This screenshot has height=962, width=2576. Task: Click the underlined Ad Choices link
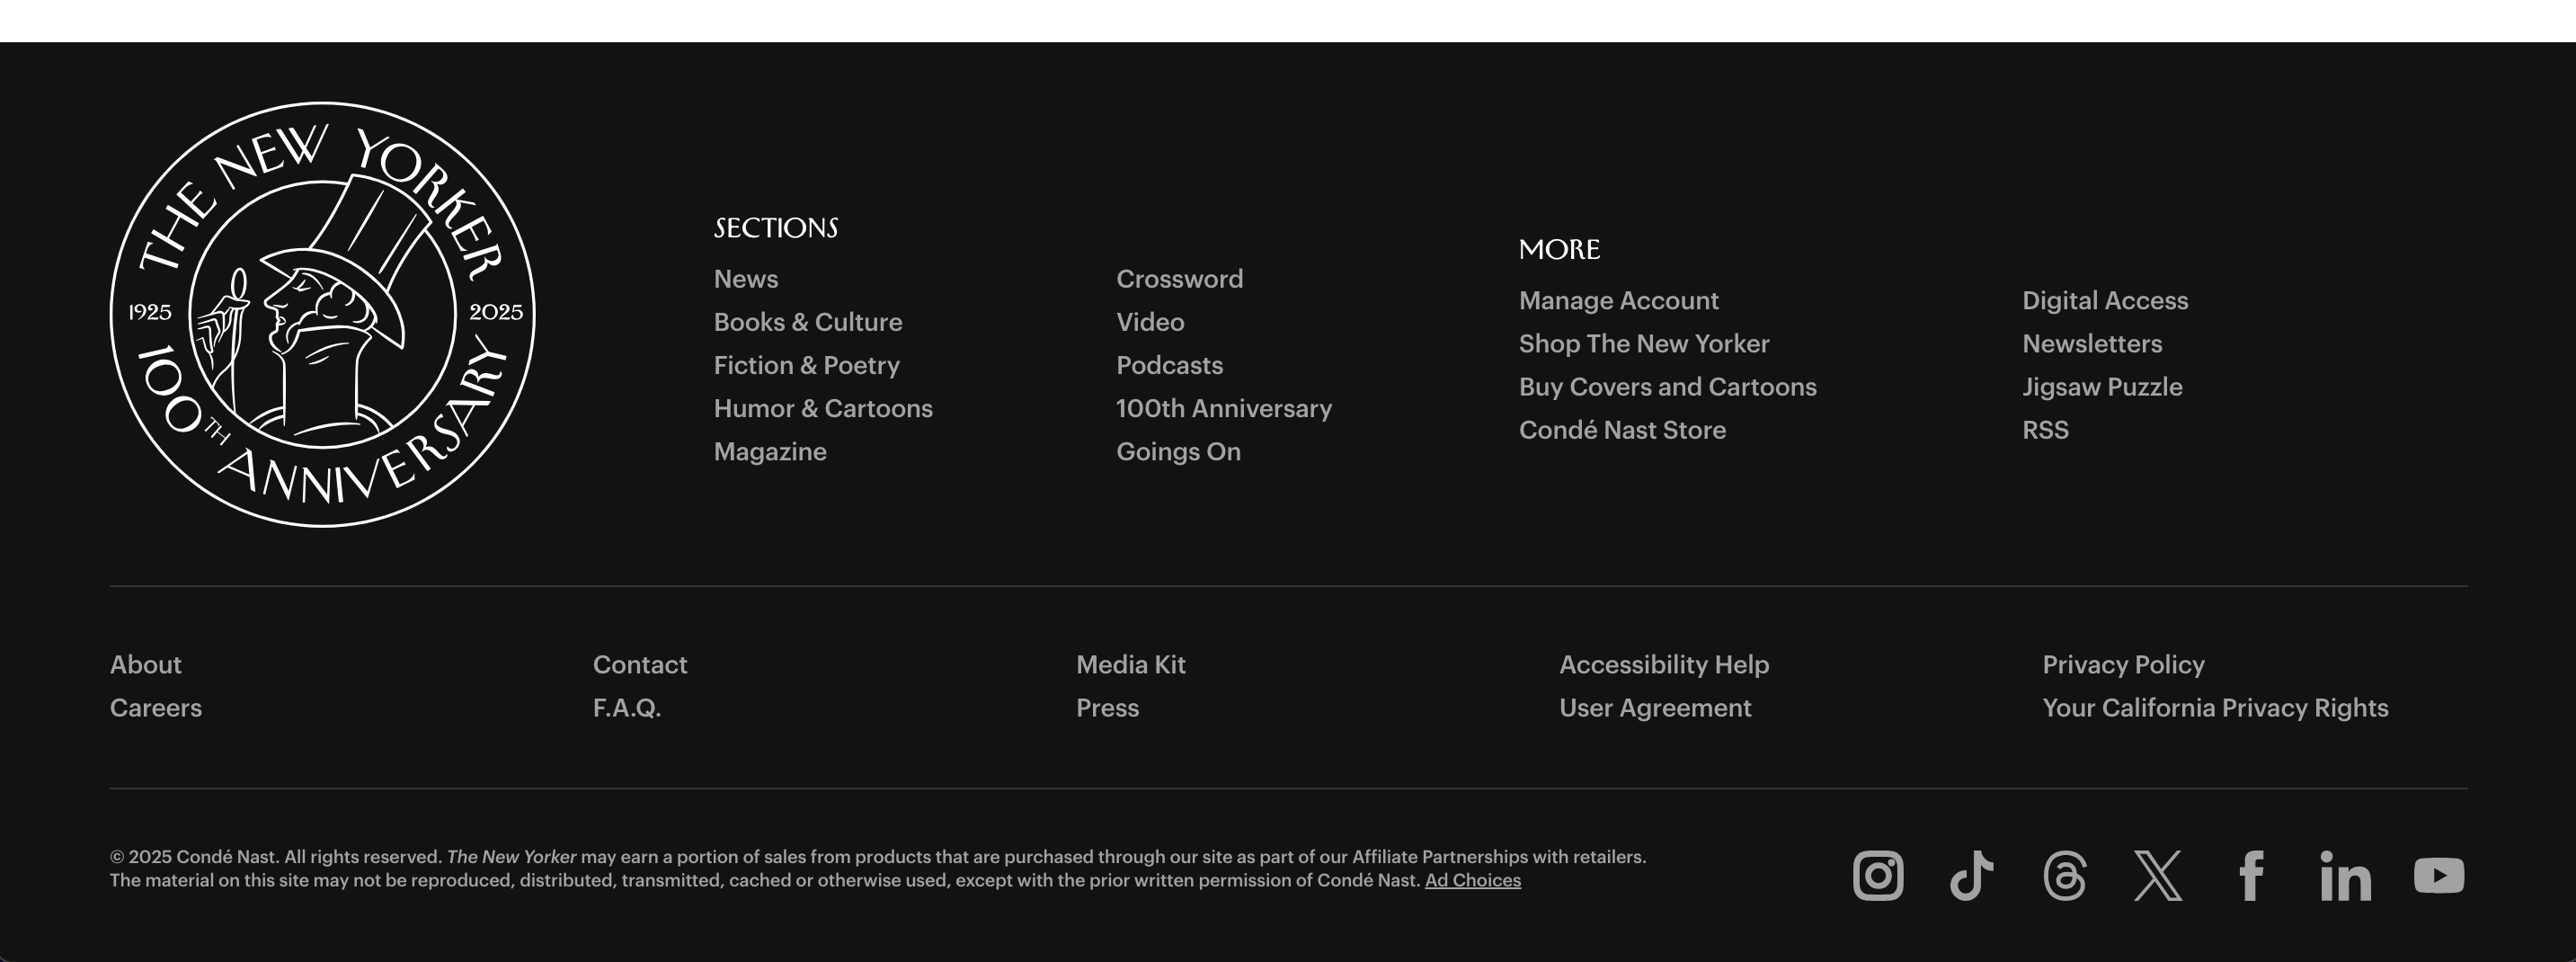click(x=1473, y=880)
